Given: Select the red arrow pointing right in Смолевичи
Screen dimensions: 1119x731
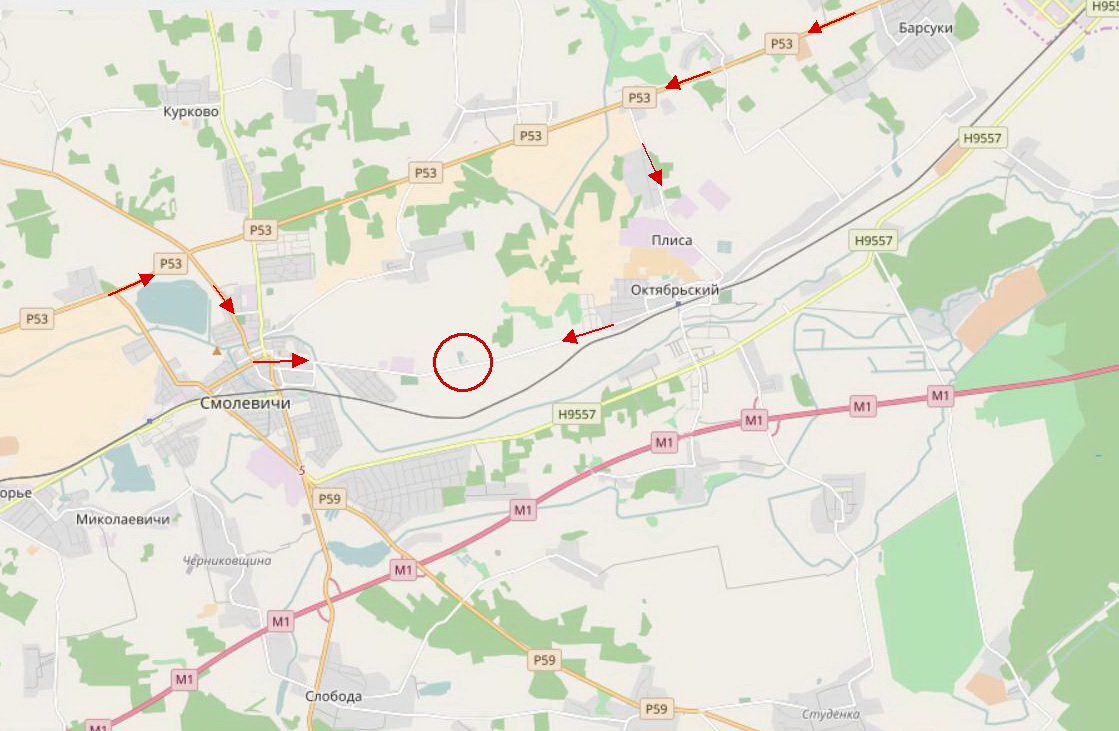Looking at the screenshot, I should point(280,361).
